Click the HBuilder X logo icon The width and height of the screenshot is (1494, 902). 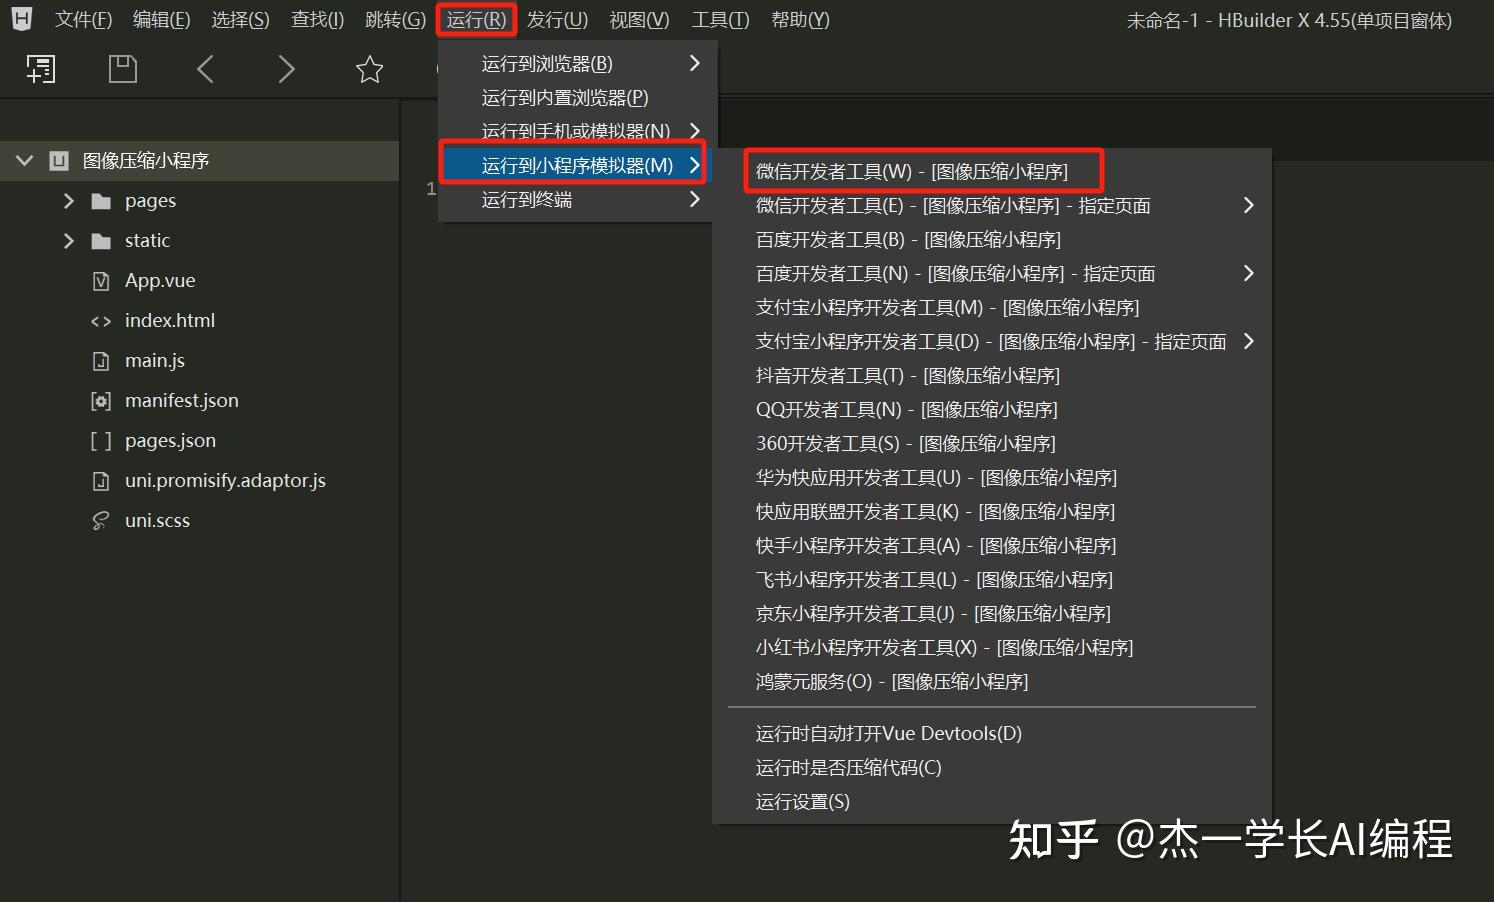[21, 19]
